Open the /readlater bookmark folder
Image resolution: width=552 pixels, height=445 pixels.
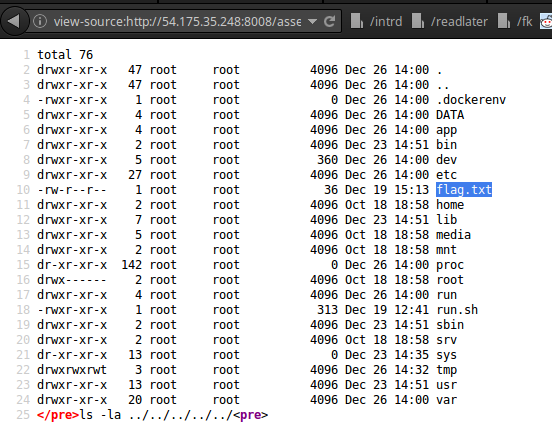coord(450,21)
